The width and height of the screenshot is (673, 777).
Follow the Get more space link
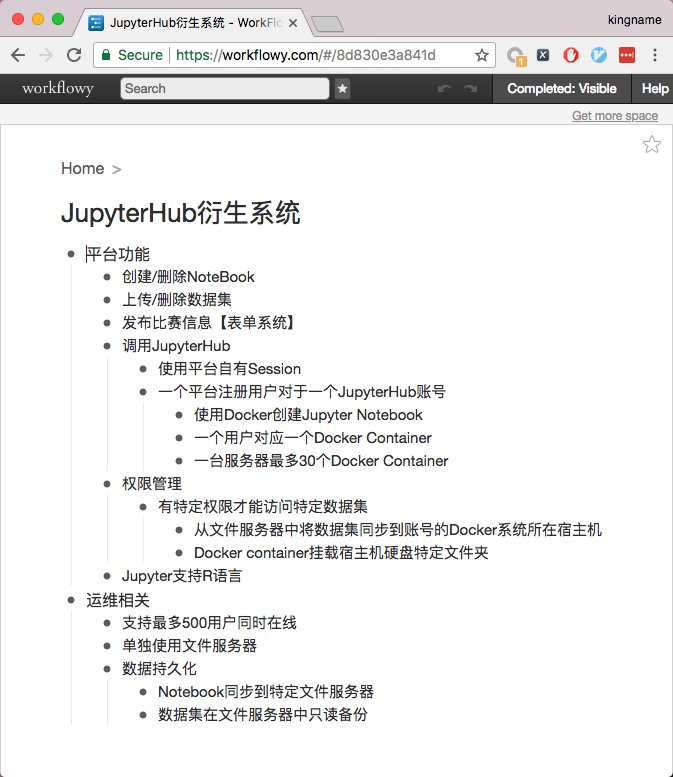(x=615, y=115)
